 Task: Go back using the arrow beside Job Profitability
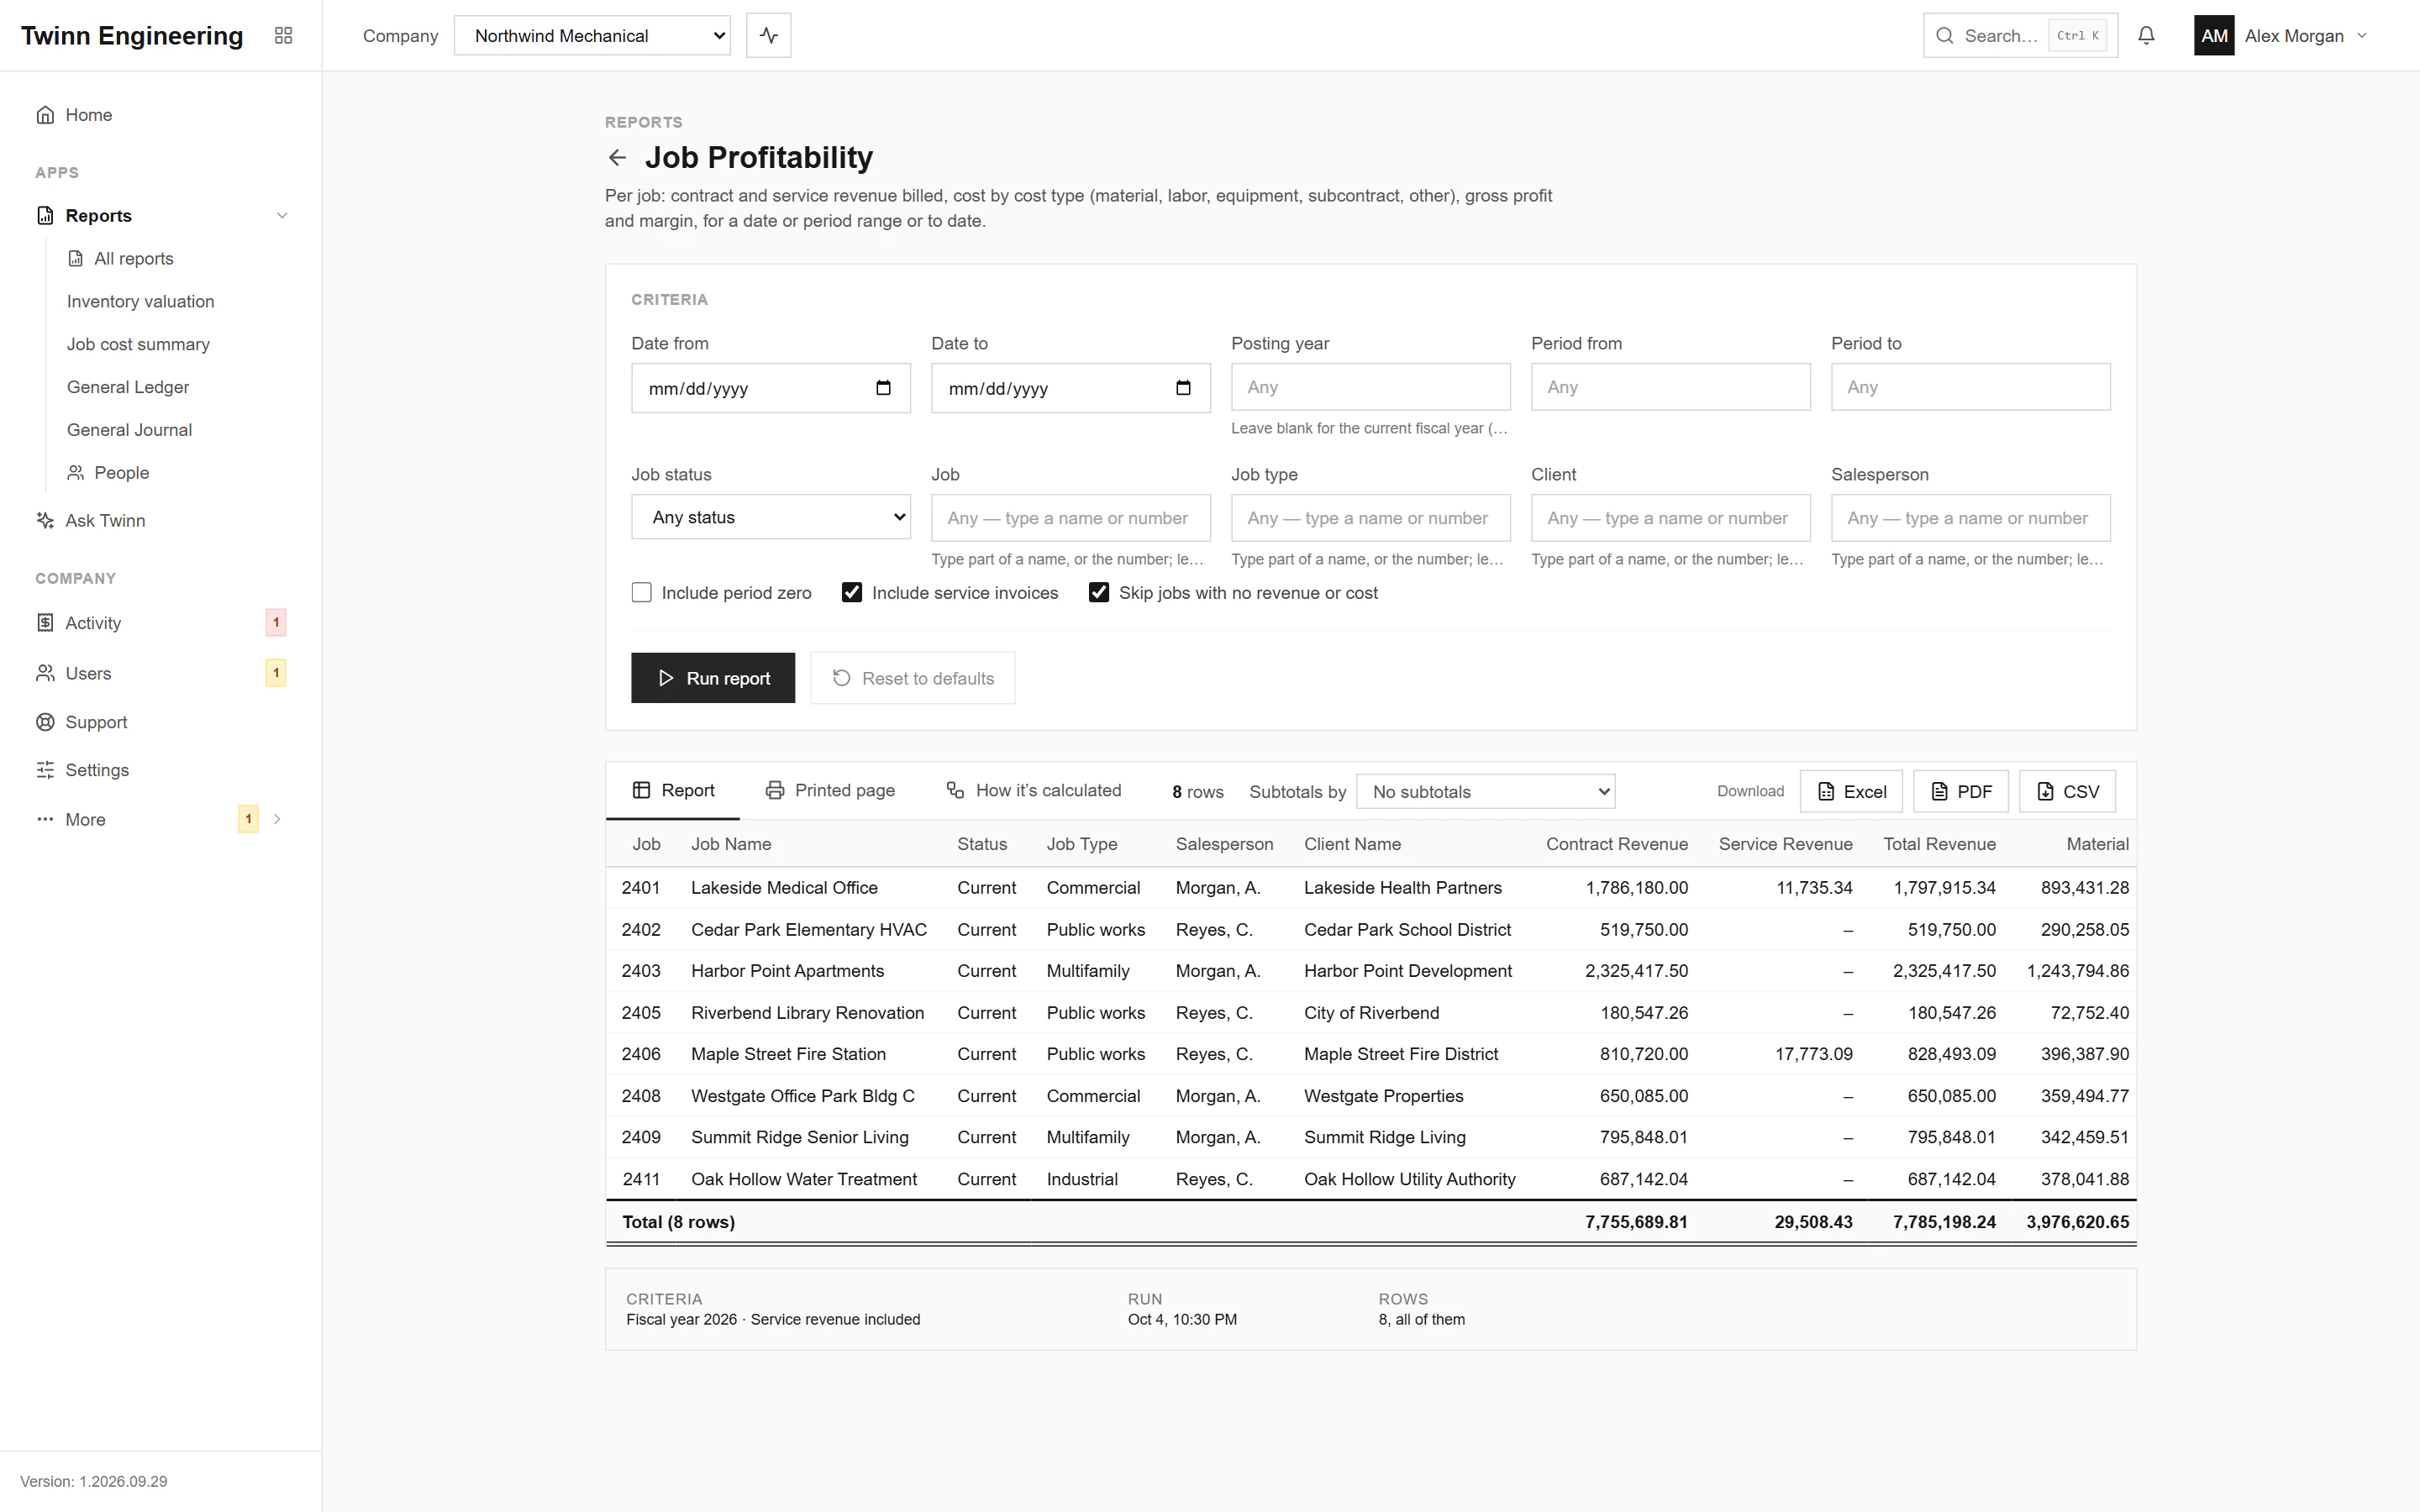[x=617, y=158]
